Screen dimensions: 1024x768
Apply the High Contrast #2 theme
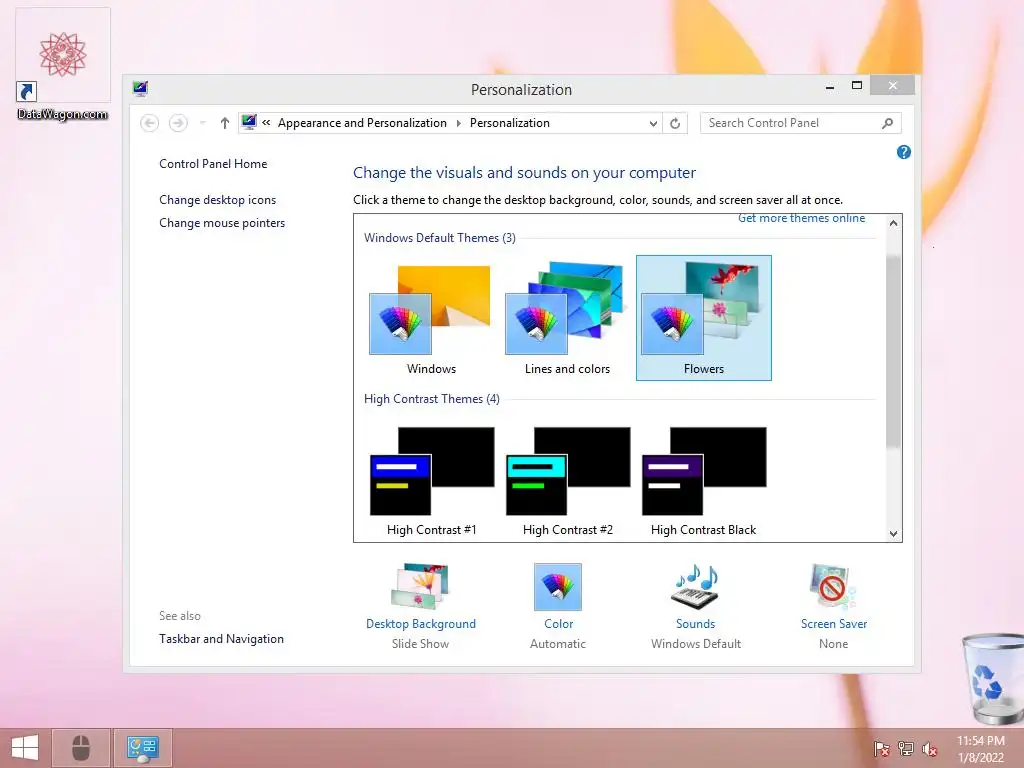[568, 482]
